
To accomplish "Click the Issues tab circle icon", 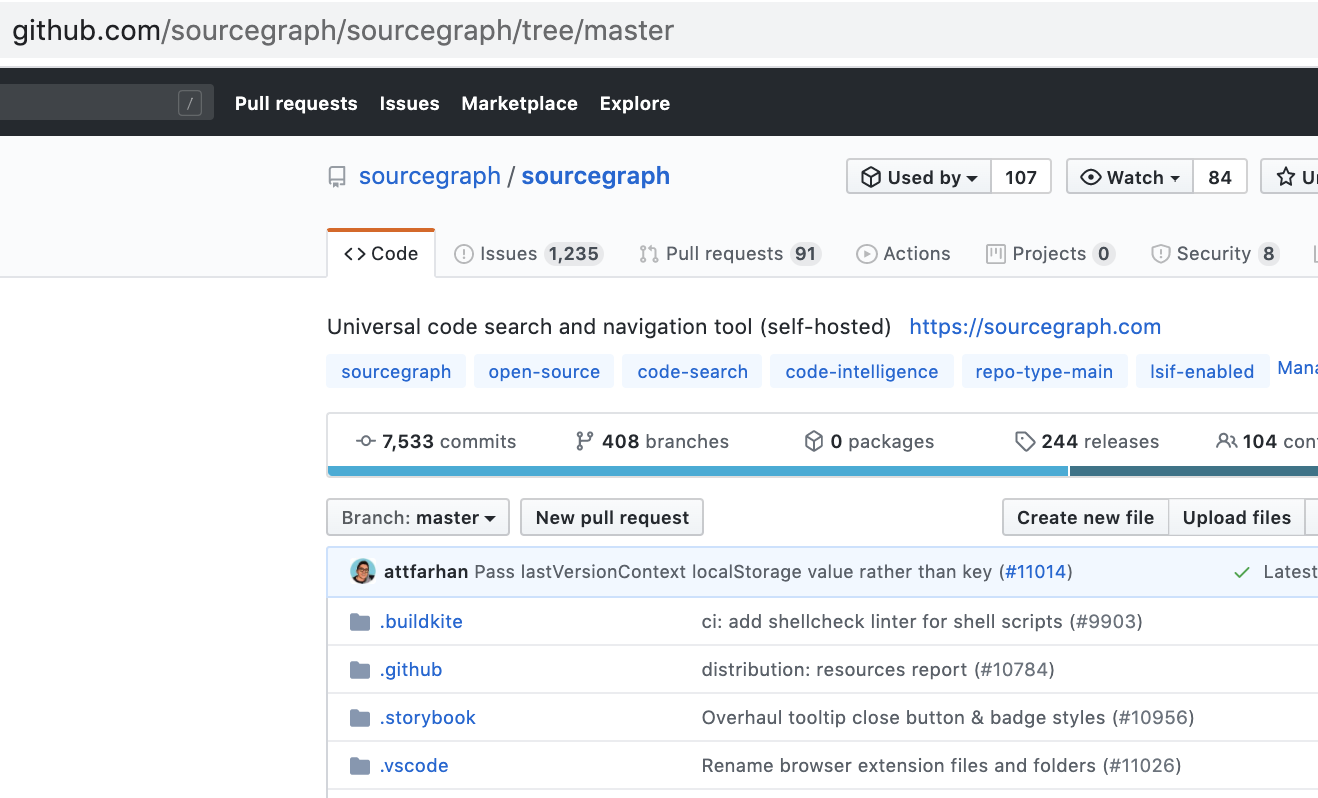I will (x=464, y=254).
